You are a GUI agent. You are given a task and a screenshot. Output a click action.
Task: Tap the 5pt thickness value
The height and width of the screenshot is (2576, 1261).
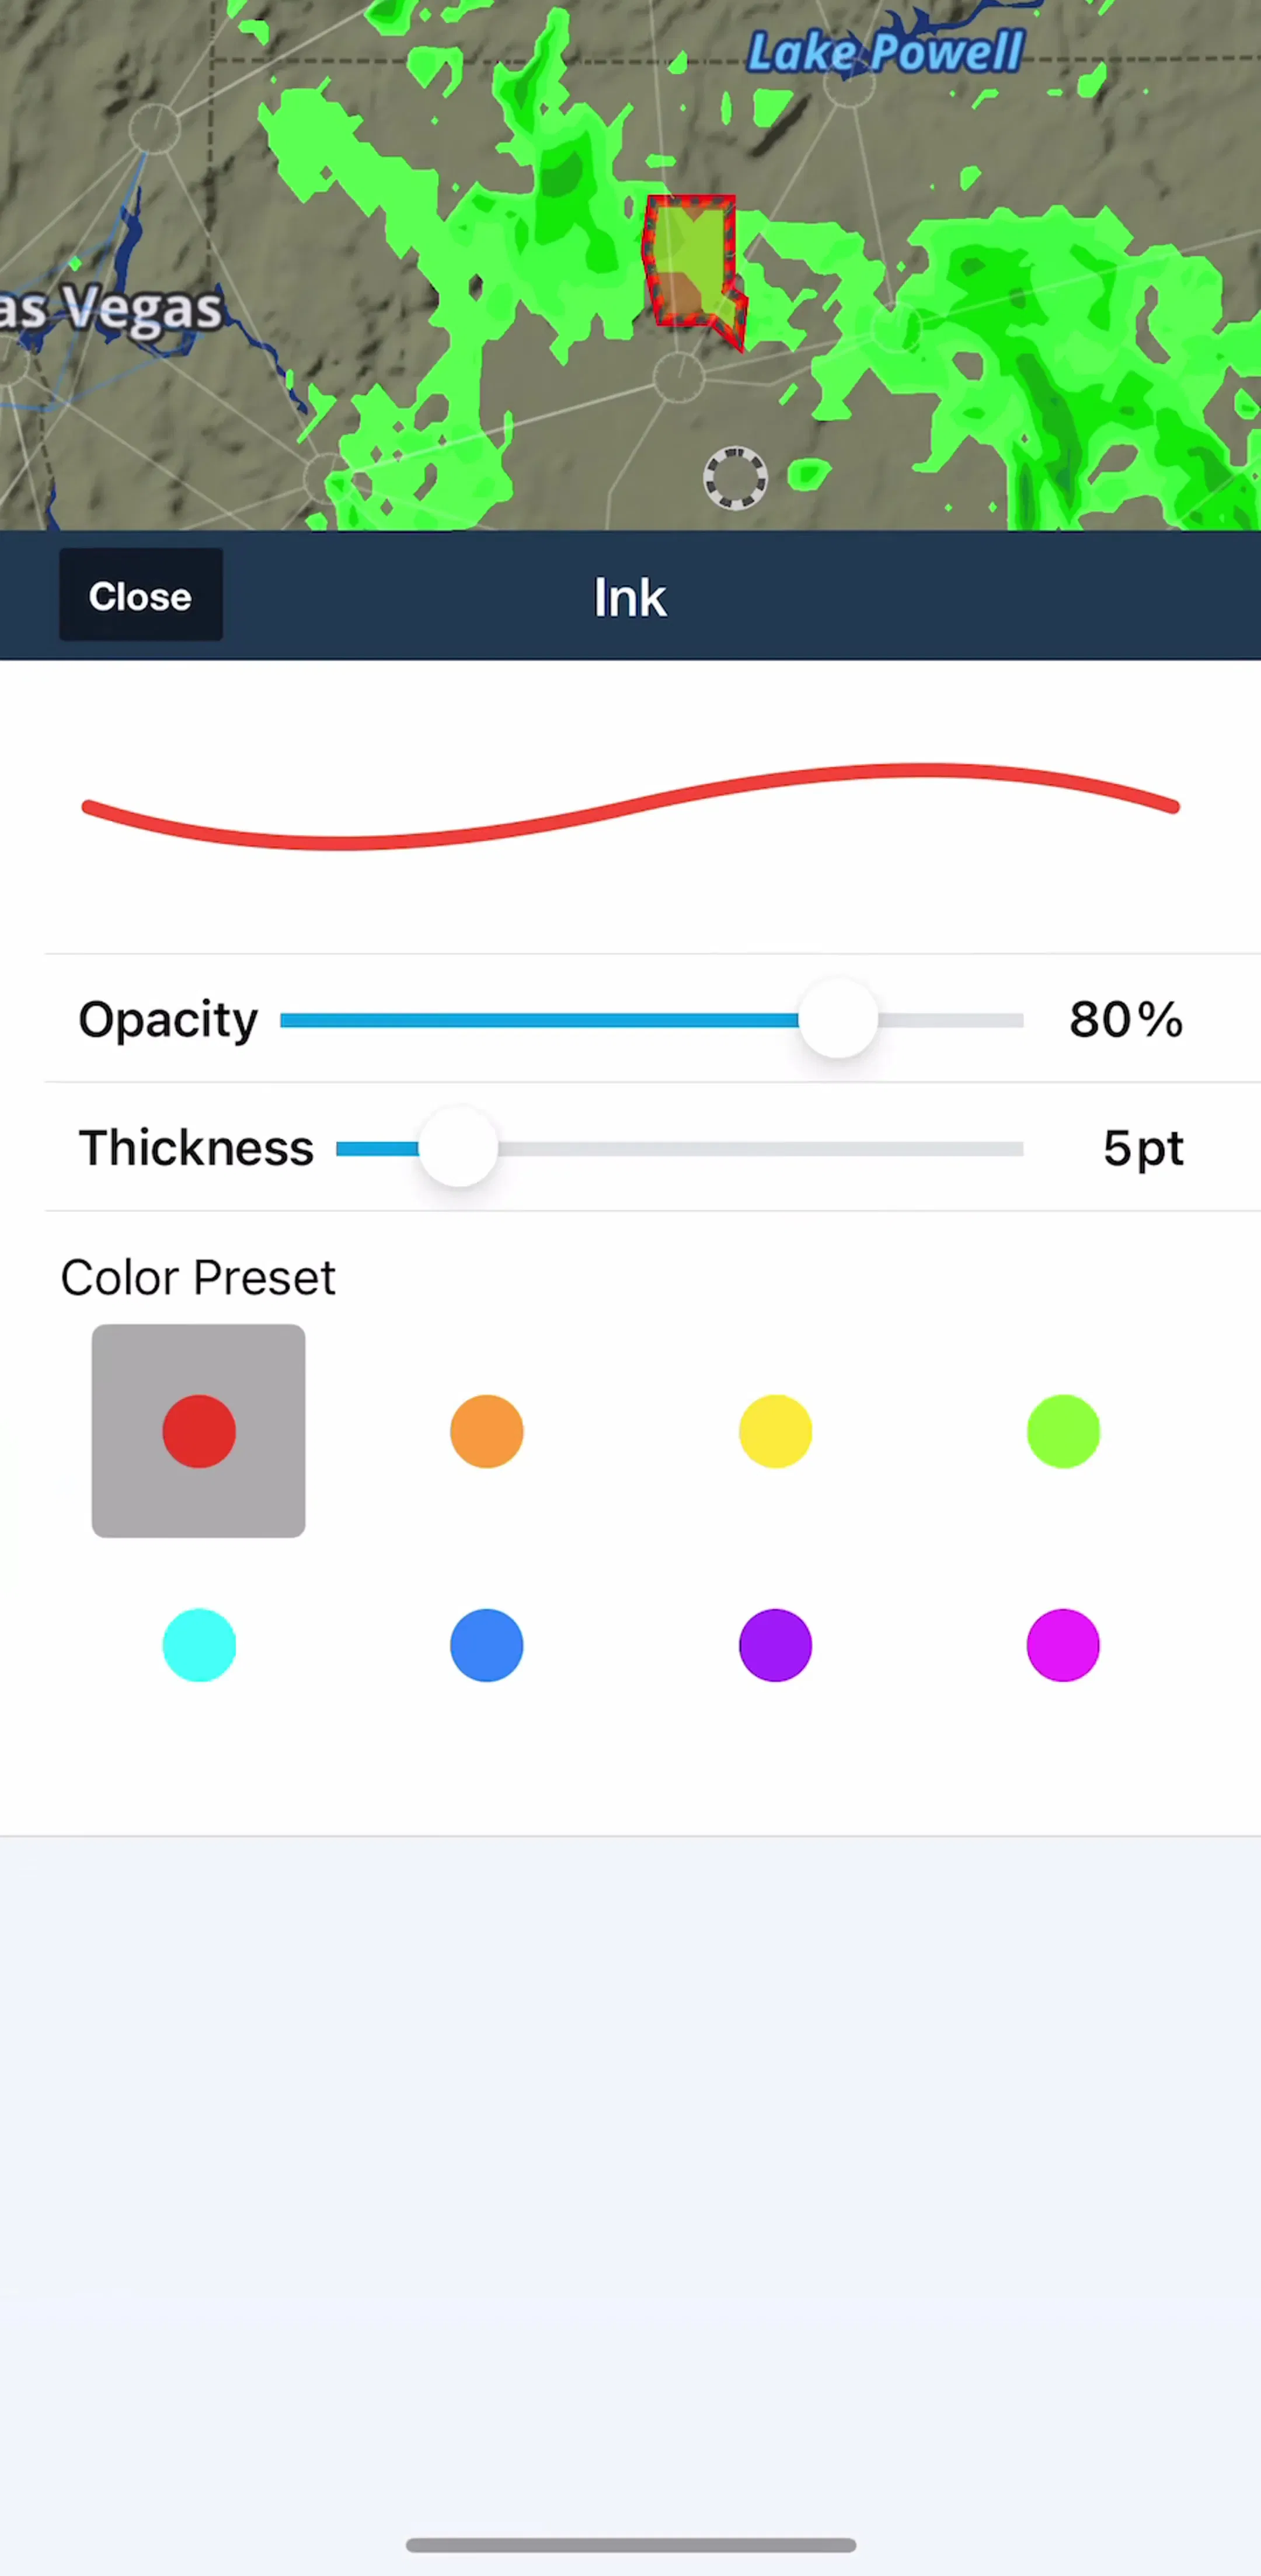coord(1143,1148)
